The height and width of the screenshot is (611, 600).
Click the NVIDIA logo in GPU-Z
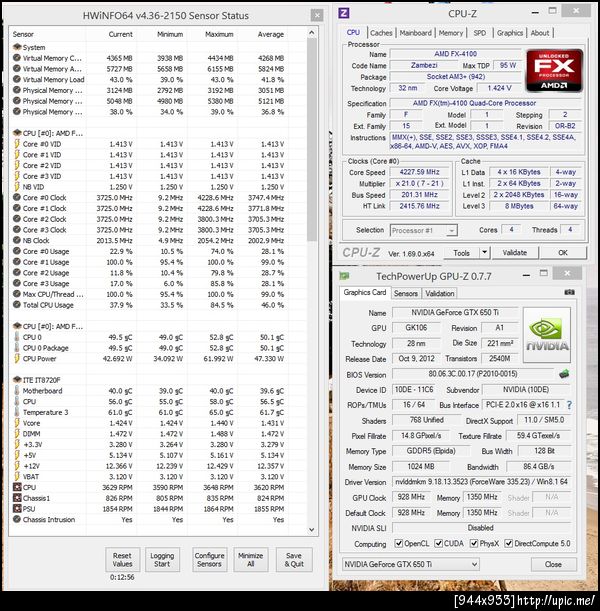coord(547,335)
